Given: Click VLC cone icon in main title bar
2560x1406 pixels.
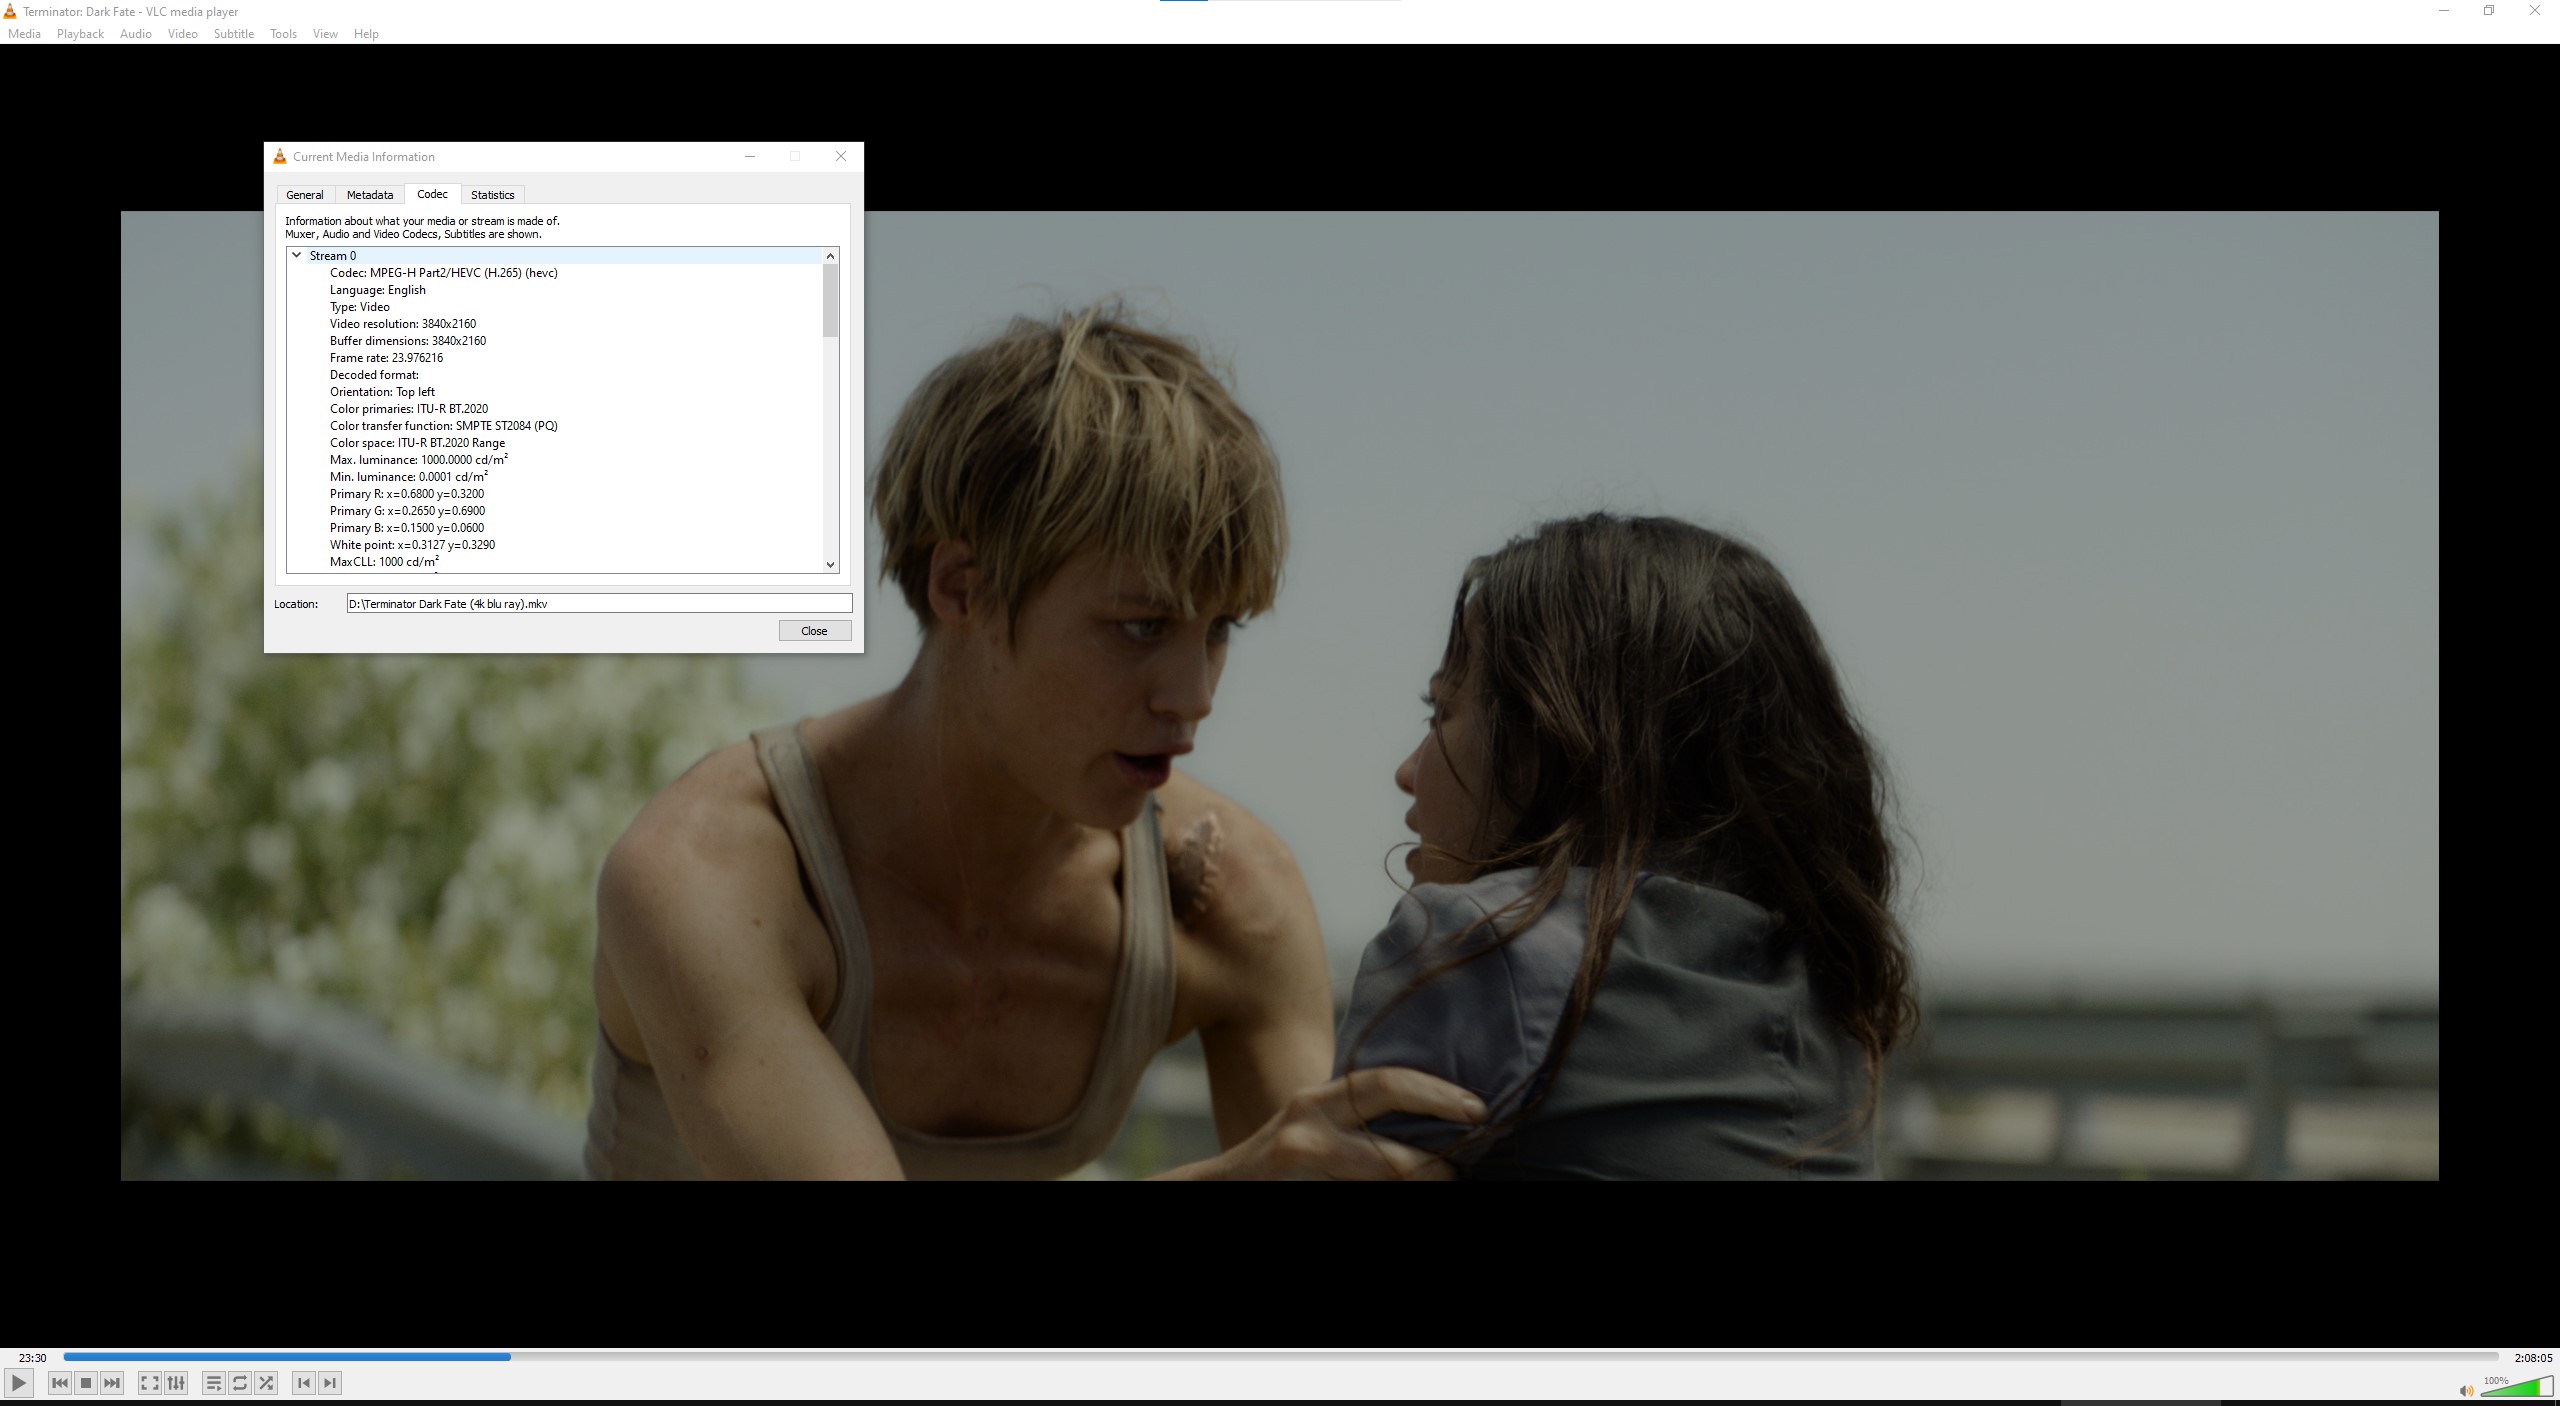Looking at the screenshot, I should [10, 11].
